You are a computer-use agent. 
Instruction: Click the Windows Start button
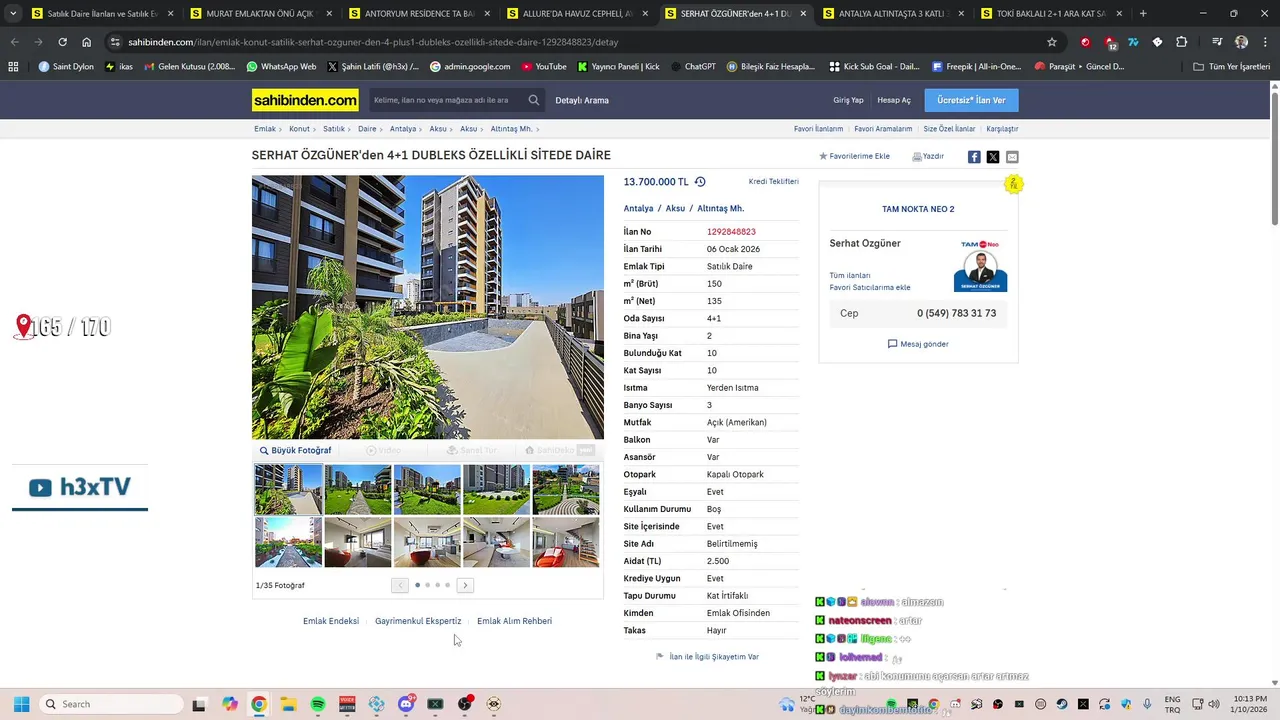(21, 704)
